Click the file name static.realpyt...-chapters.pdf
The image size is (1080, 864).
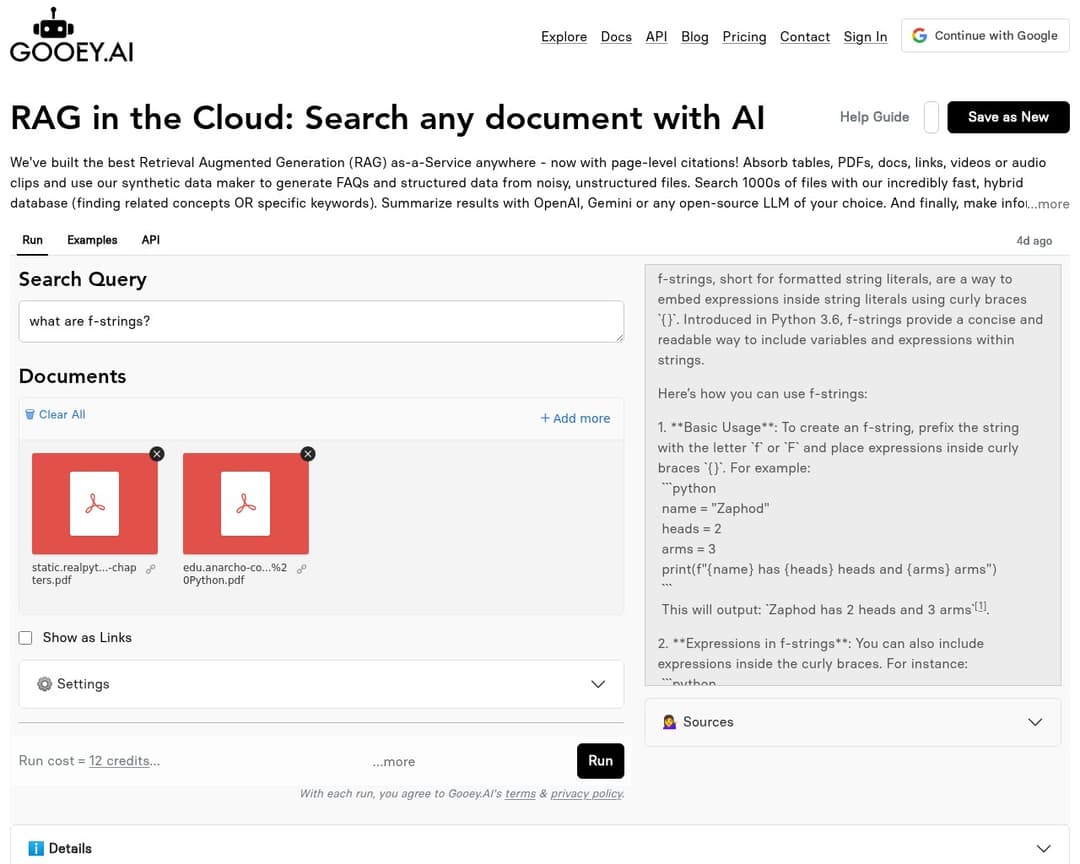point(84,573)
